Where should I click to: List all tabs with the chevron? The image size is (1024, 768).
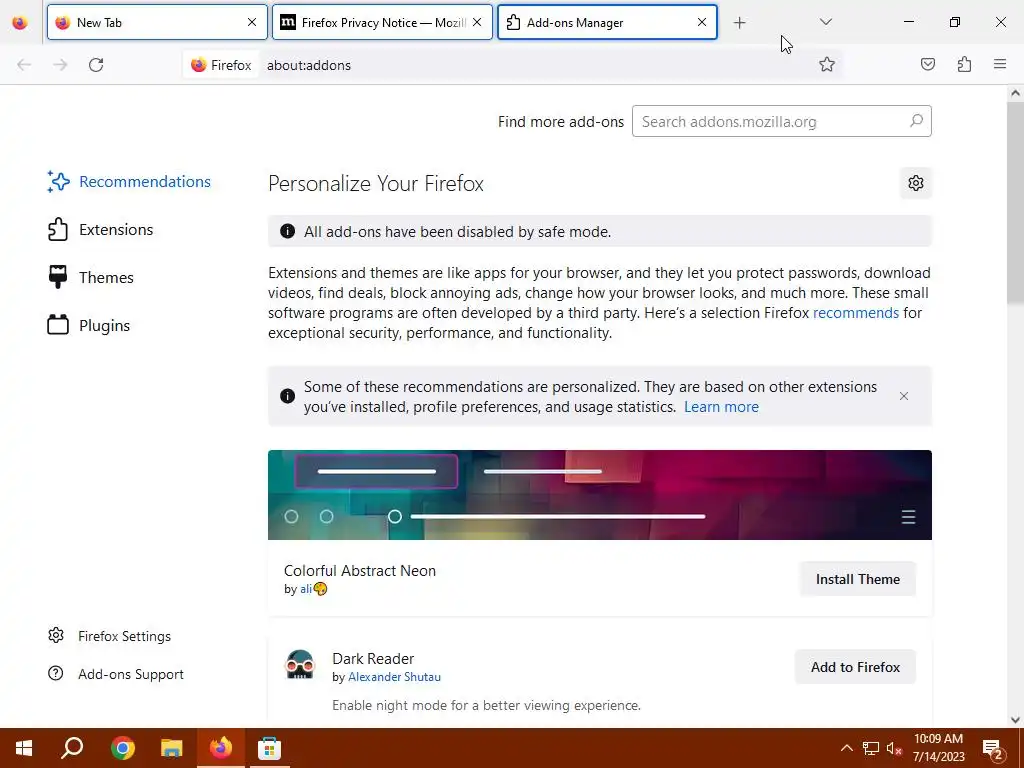(x=825, y=22)
